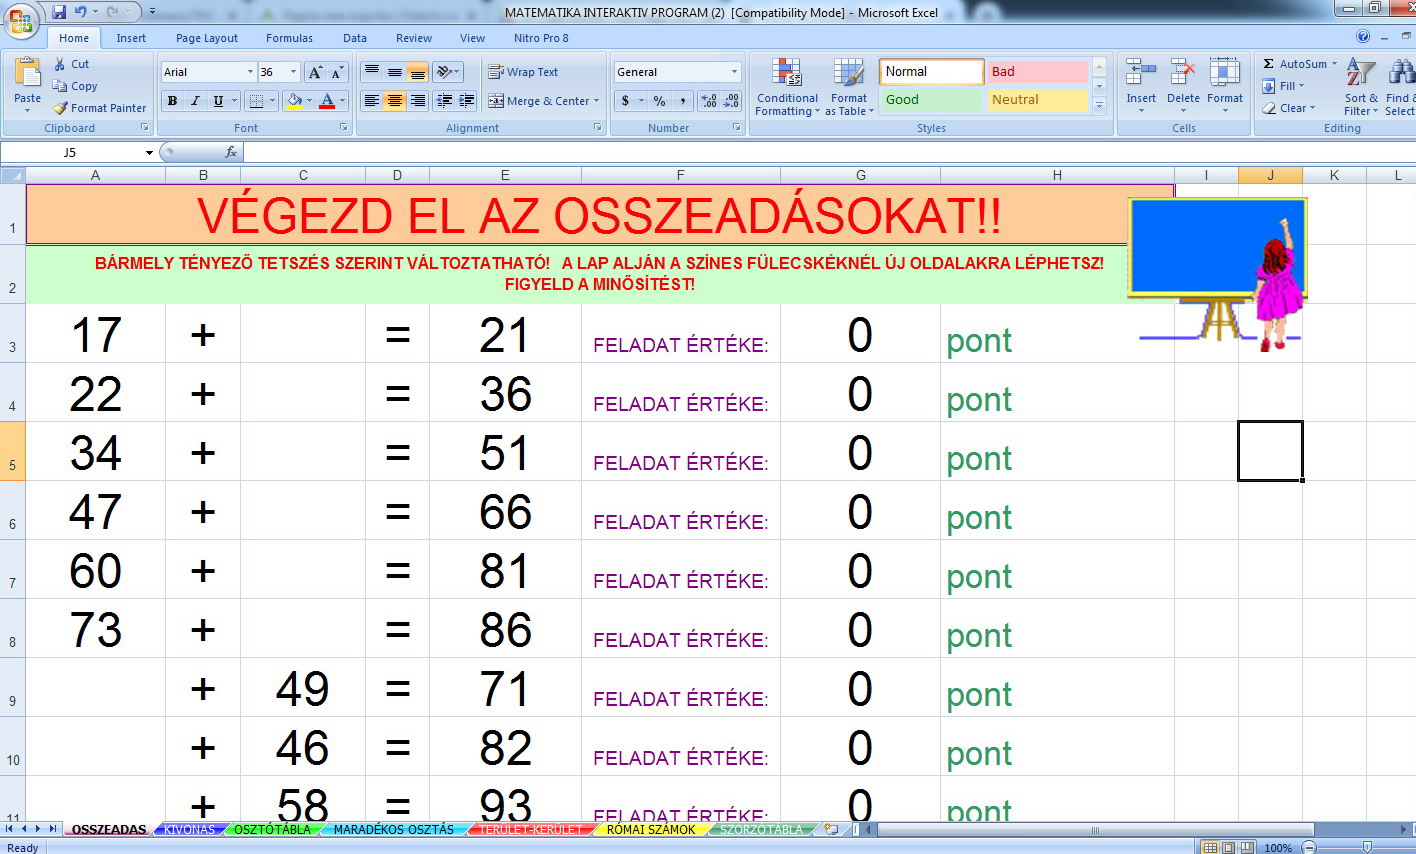Screen dimensions: 1416x854
Task: Apply the Good cell style
Action: pyautogui.click(x=930, y=100)
